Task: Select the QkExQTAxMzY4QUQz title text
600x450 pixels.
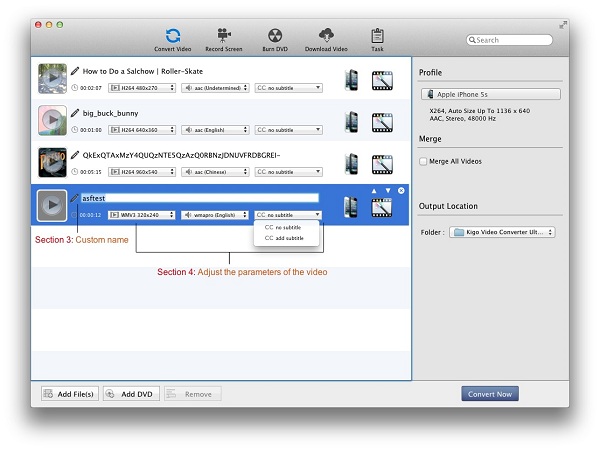Action: [x=181, y=155]
